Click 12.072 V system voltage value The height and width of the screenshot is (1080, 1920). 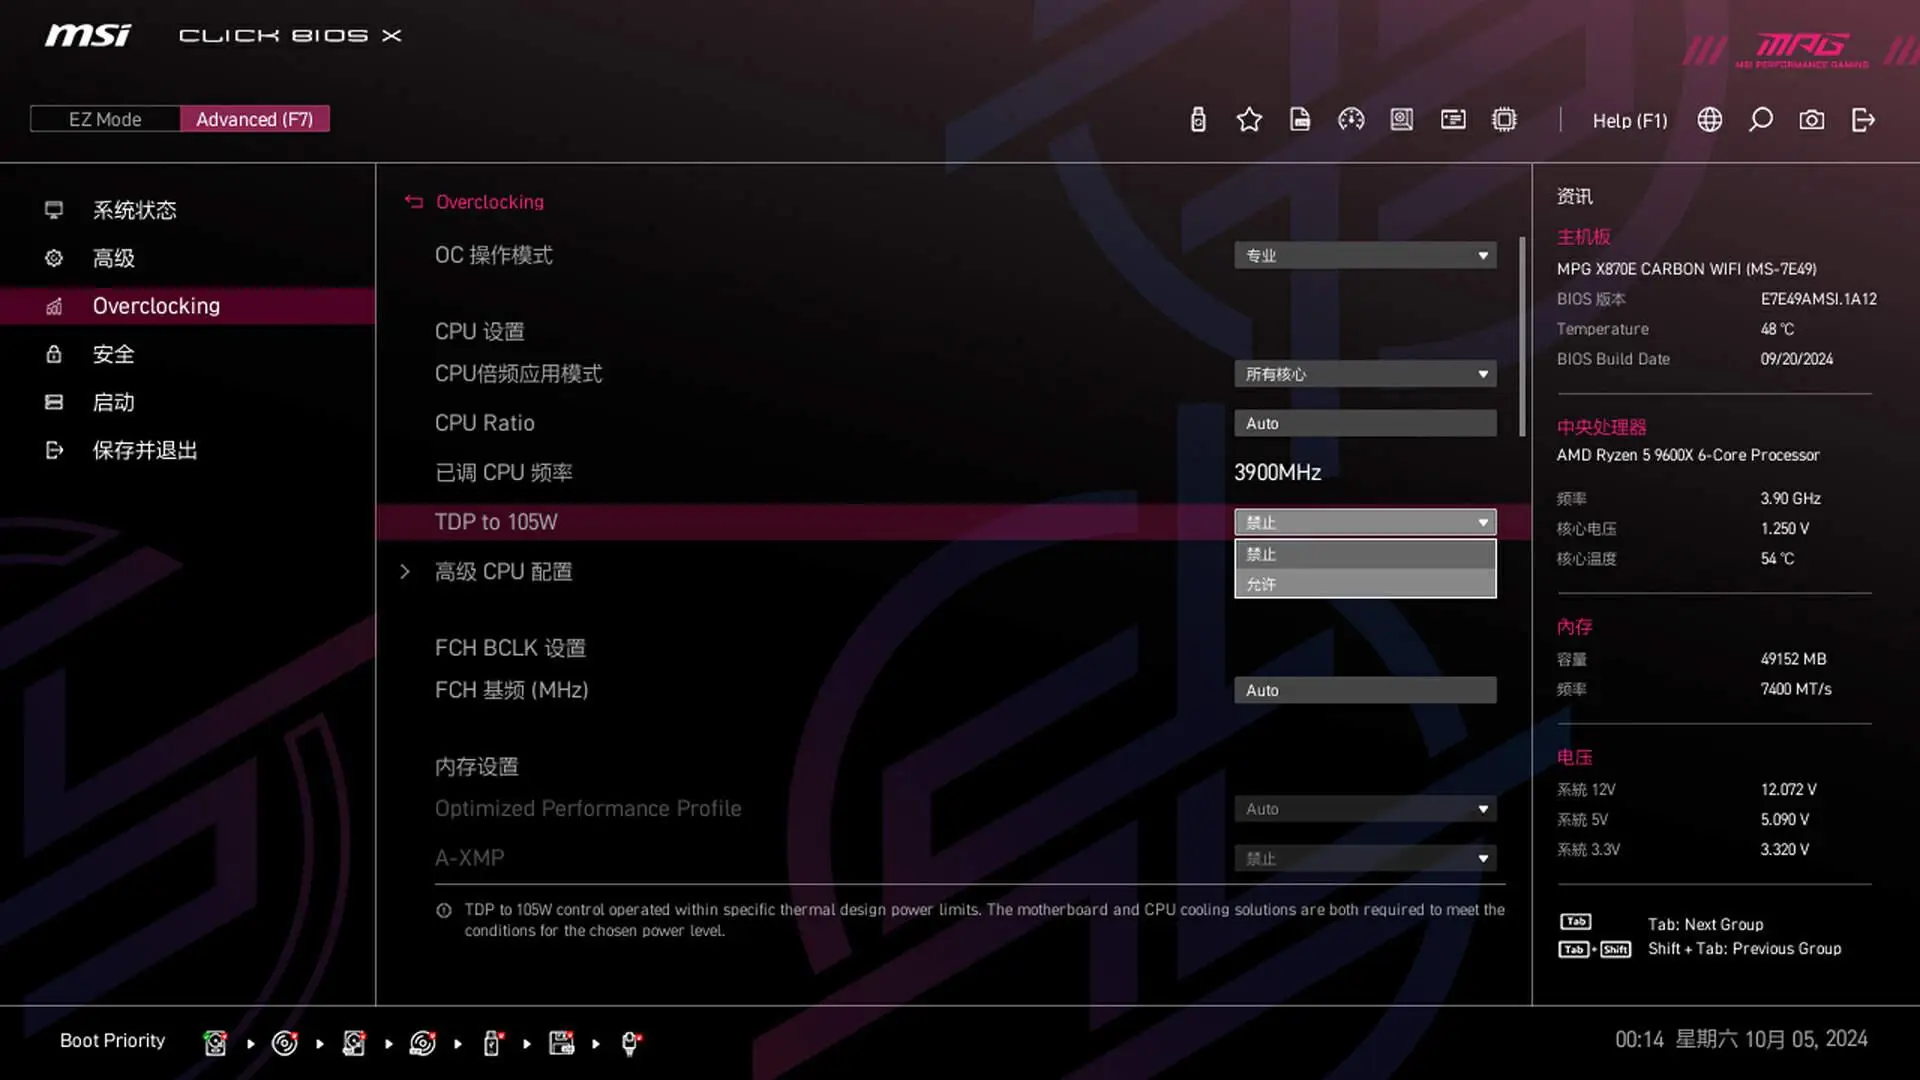click(x=1788, y=789)
